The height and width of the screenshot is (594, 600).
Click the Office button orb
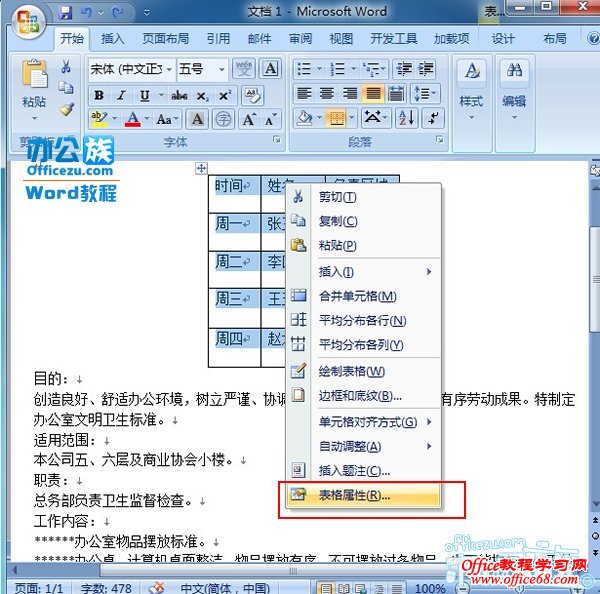point(29,21)
